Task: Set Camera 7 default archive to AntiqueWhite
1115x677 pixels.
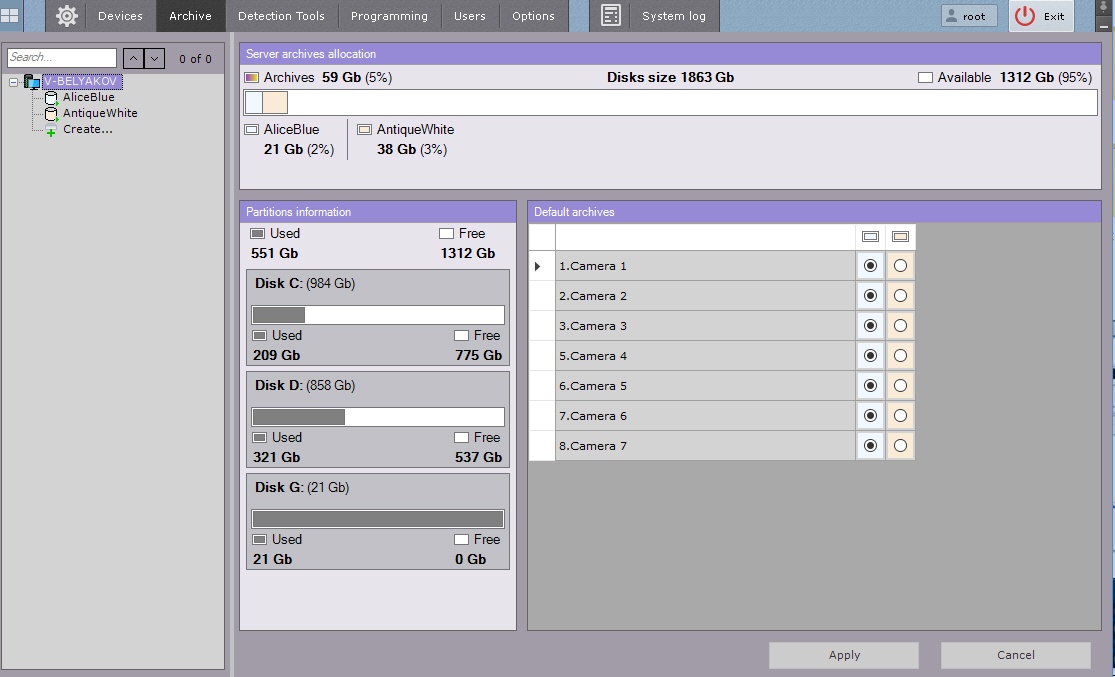Action: pyautogui.click(x=900, y=446)
